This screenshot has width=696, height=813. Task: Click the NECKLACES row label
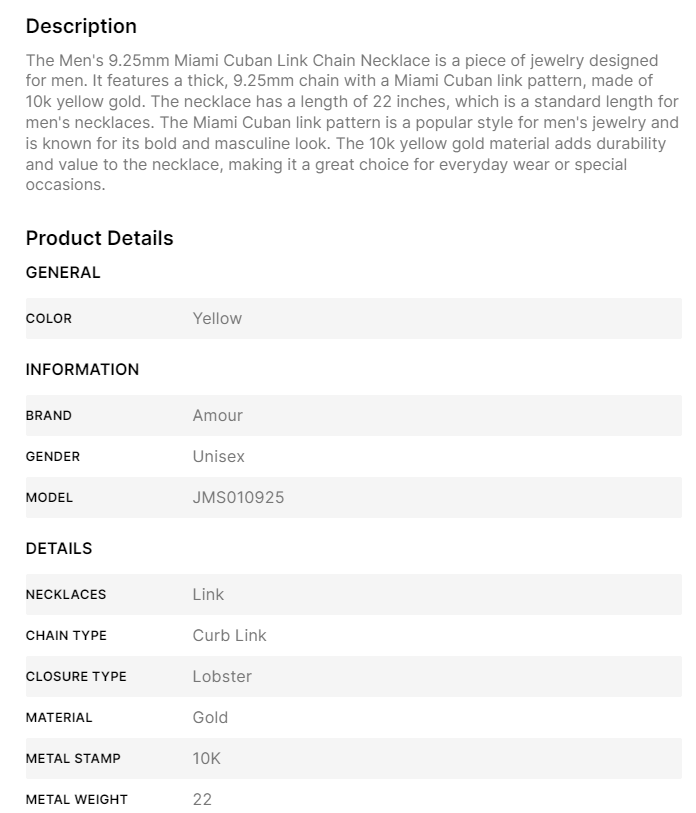(x=66, y=595)
